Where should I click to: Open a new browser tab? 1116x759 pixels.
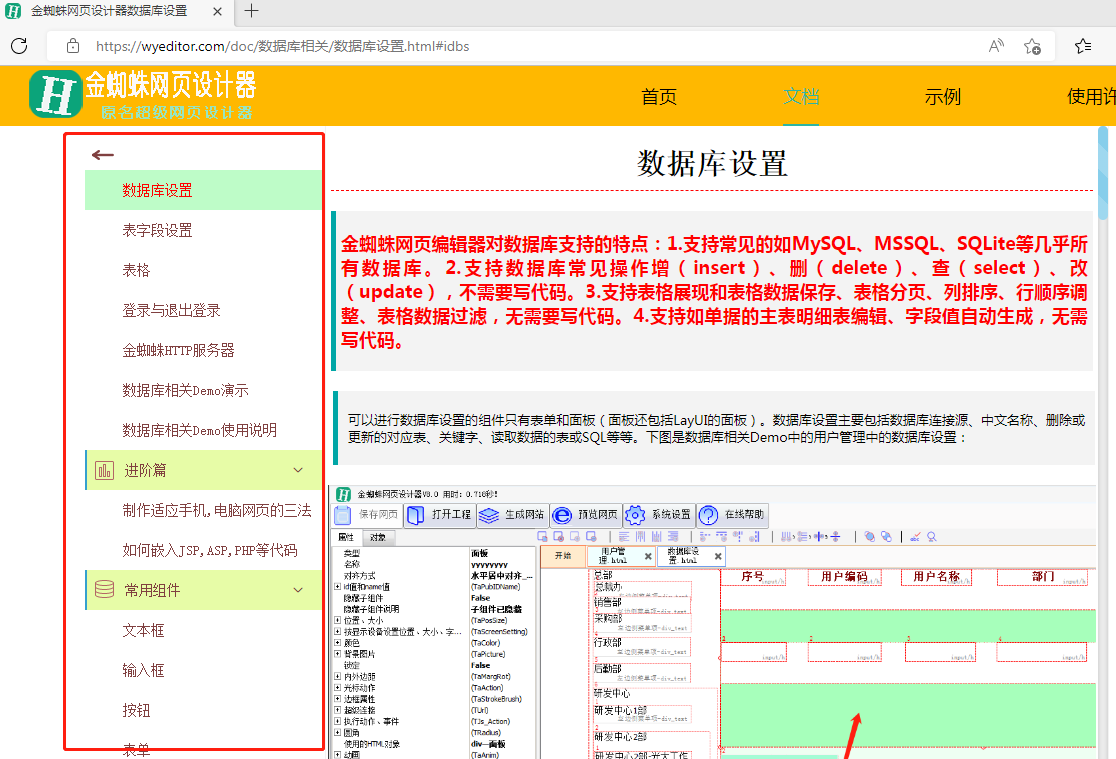[x=251, y=11]
